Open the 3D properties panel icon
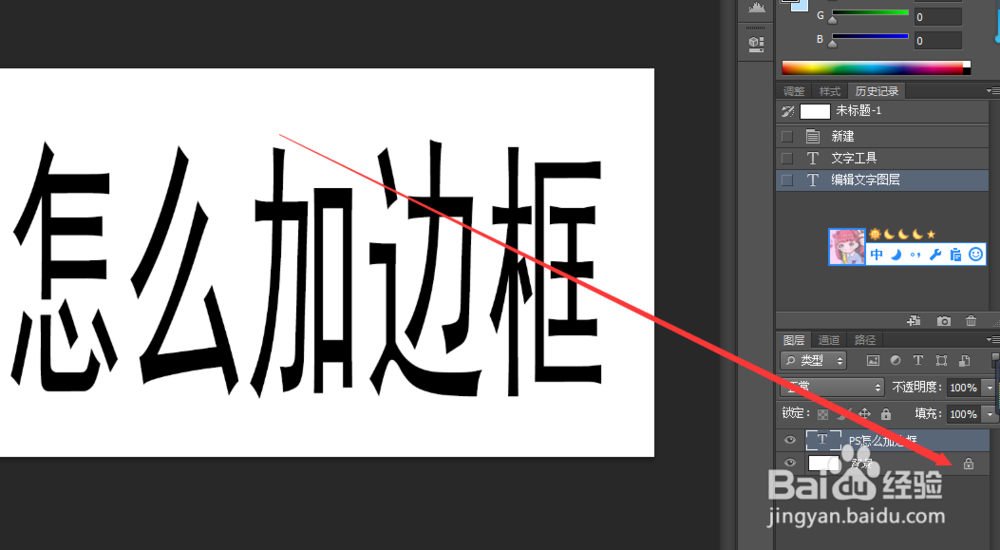The image size is (1000, 550). click(756, 43)
